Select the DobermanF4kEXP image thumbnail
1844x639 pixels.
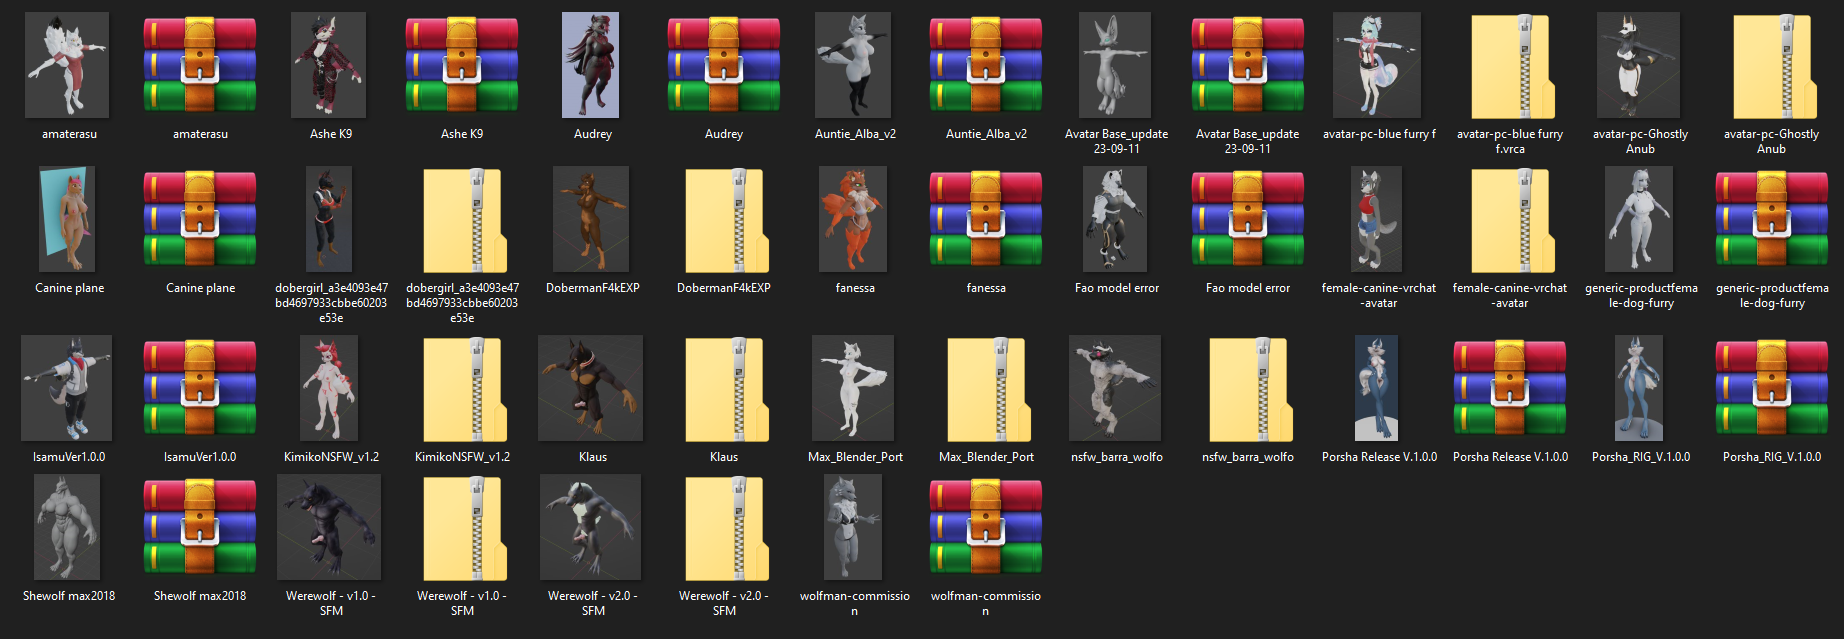coord(591,219)
